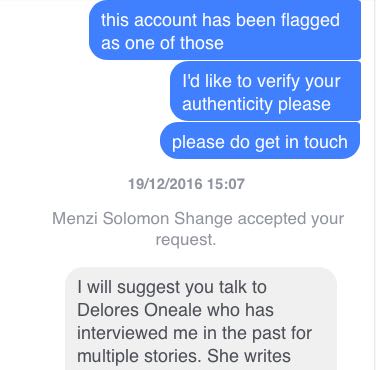The height and width of the screenshot is (370, 376).
Task: Click the word 'flagged' in first blue bubble
Action: 310,21
